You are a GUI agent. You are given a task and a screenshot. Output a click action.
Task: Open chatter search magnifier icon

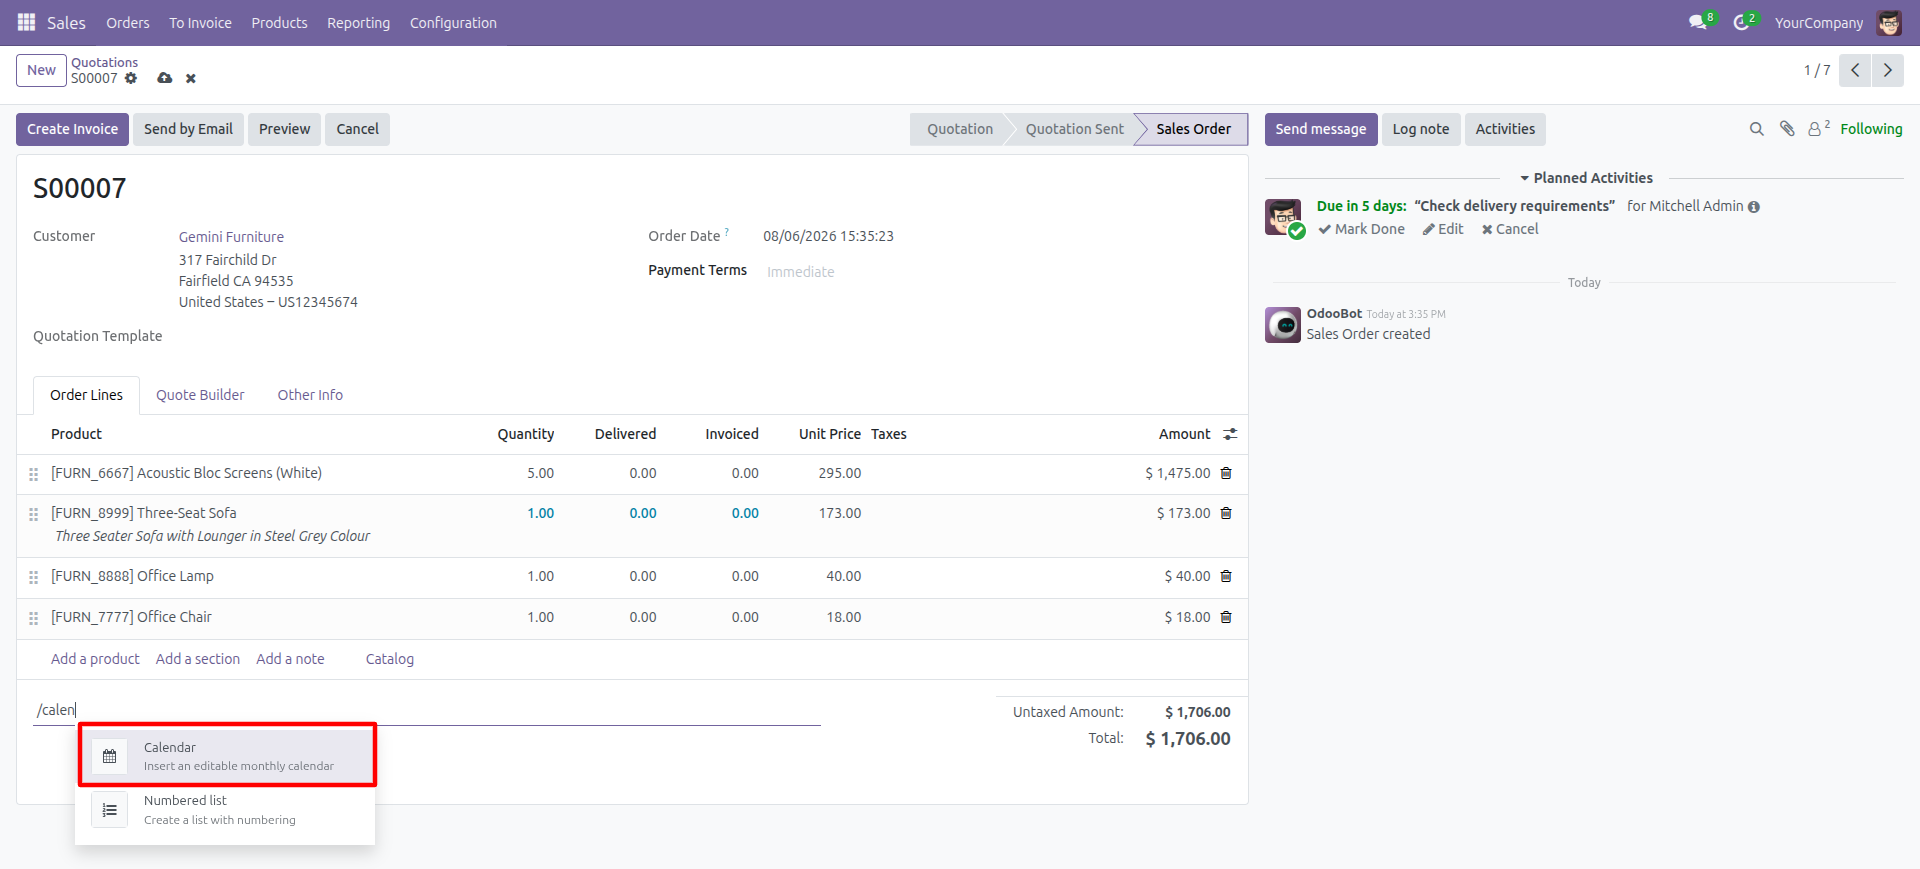1756,129
